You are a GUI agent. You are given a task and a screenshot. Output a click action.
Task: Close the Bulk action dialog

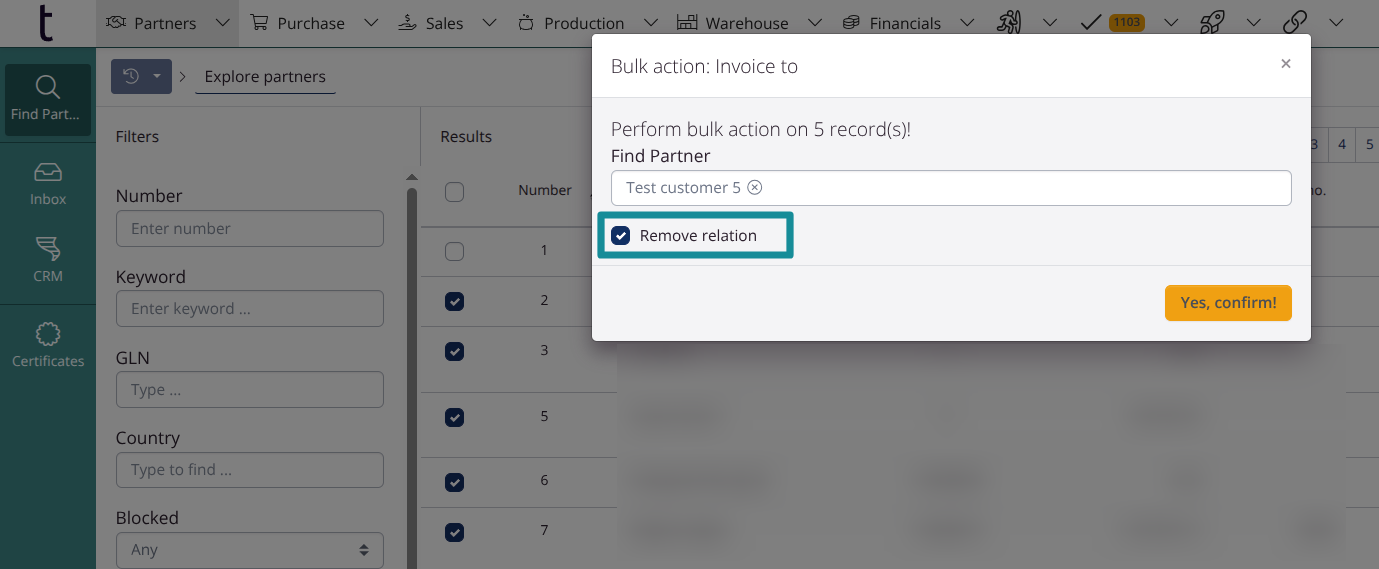pyautogui.click(x=1286, y=63)
